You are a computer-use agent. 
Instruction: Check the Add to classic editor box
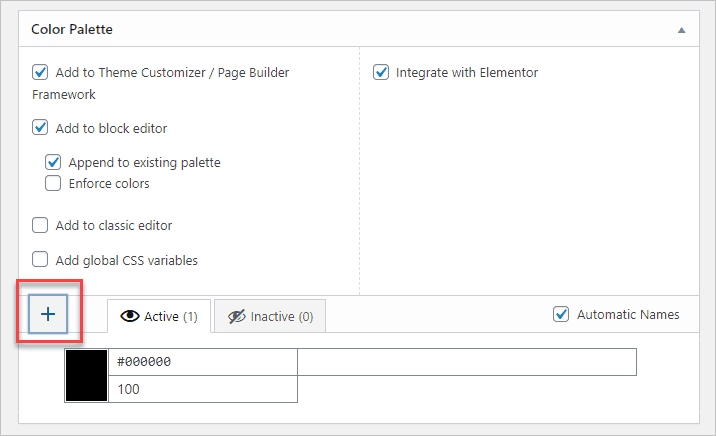41,226
